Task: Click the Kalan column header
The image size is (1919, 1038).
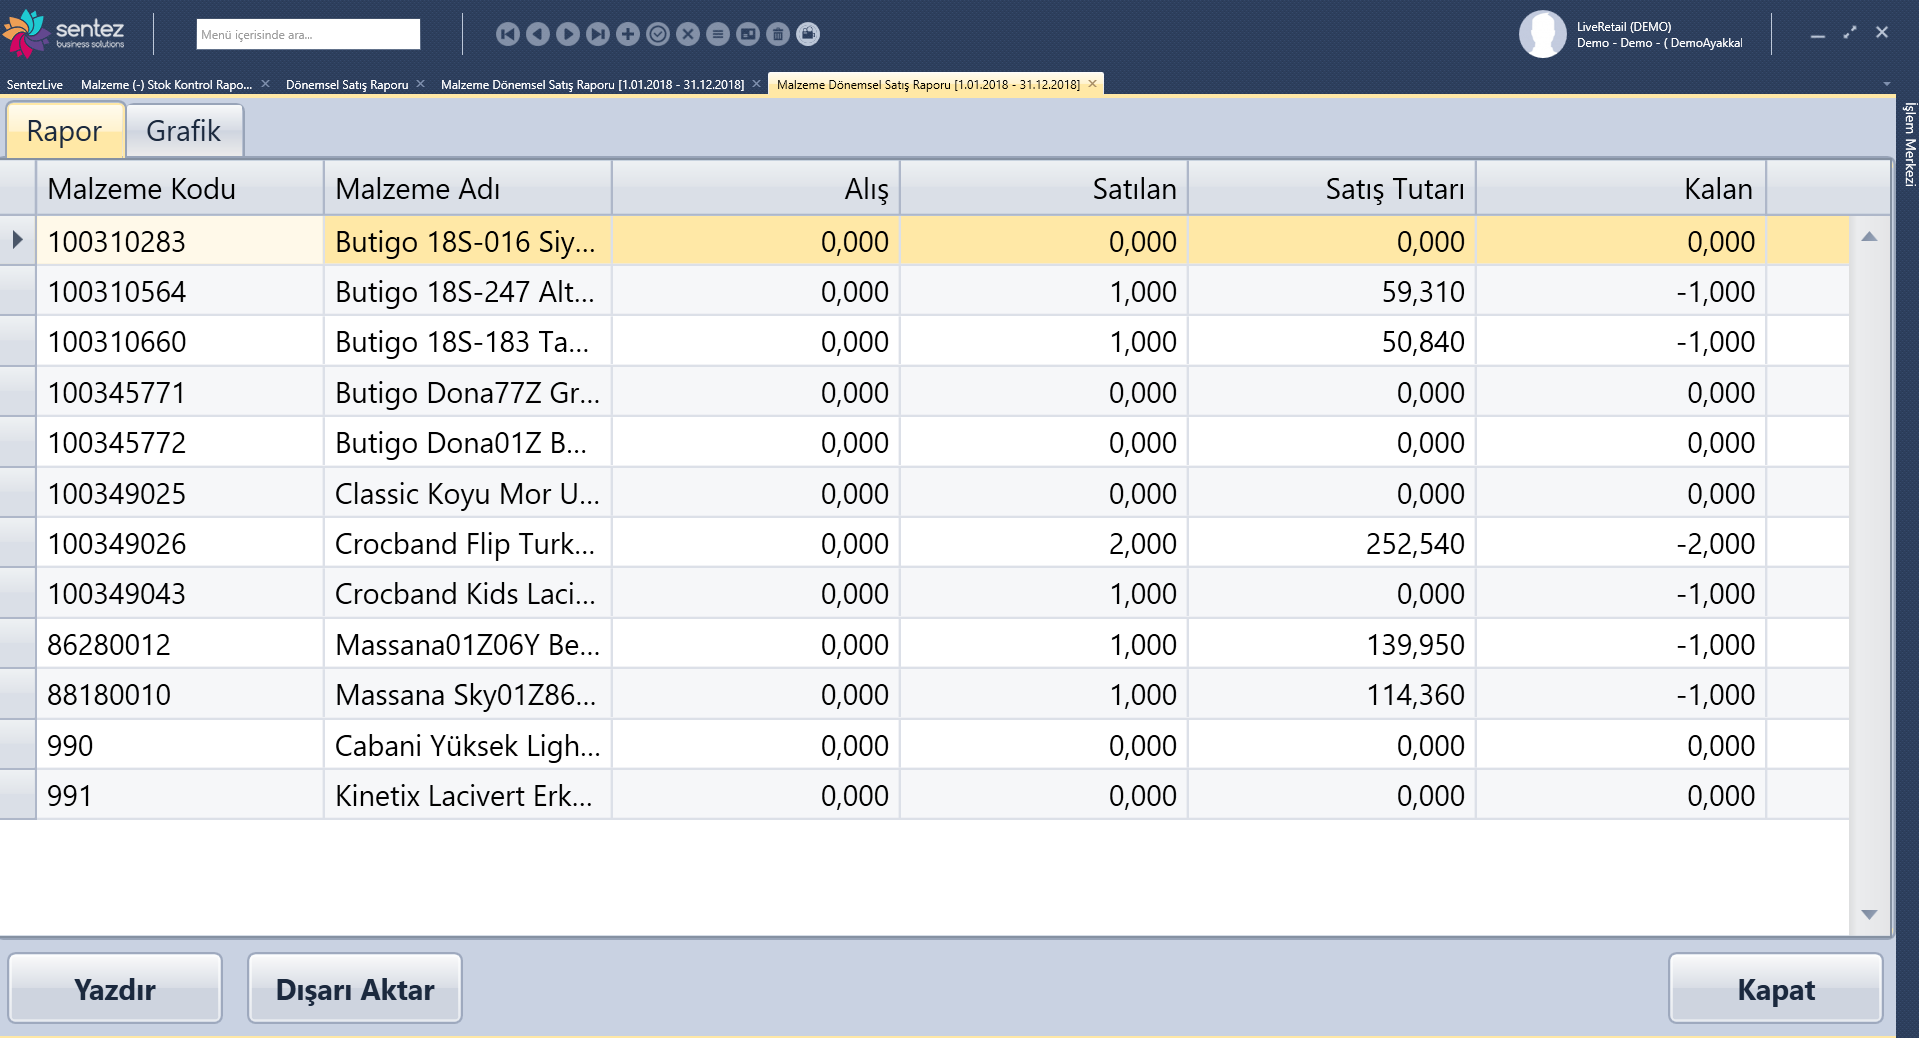Action: [x=1621, y=188]
